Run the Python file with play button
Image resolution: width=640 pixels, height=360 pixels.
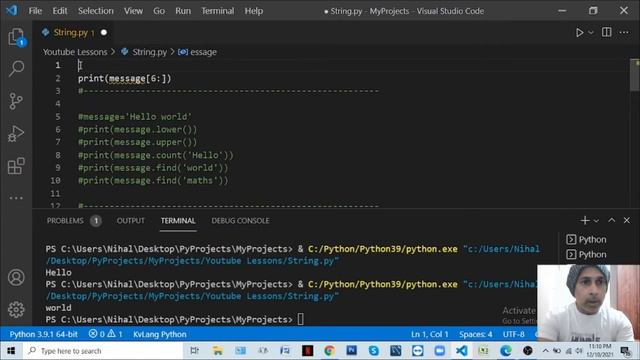tap(579, 32)
